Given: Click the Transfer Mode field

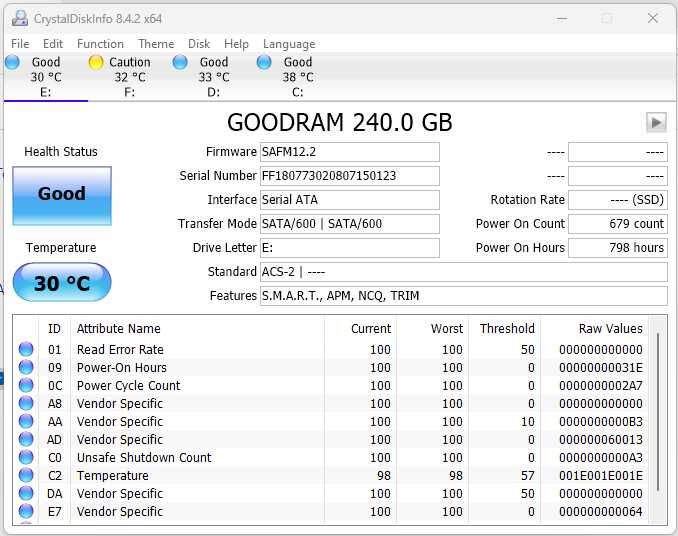Looking at the screenshot, I should [x=349, y=224].
